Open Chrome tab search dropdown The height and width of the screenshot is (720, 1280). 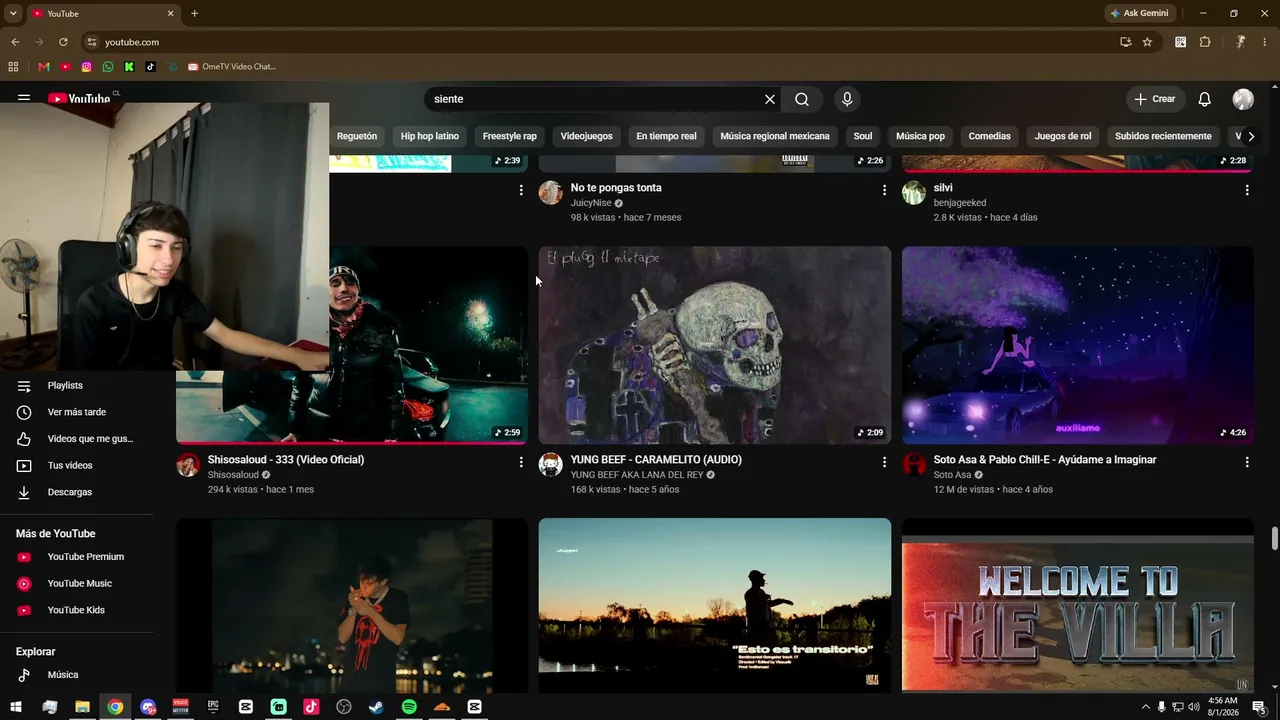point(13,13)
